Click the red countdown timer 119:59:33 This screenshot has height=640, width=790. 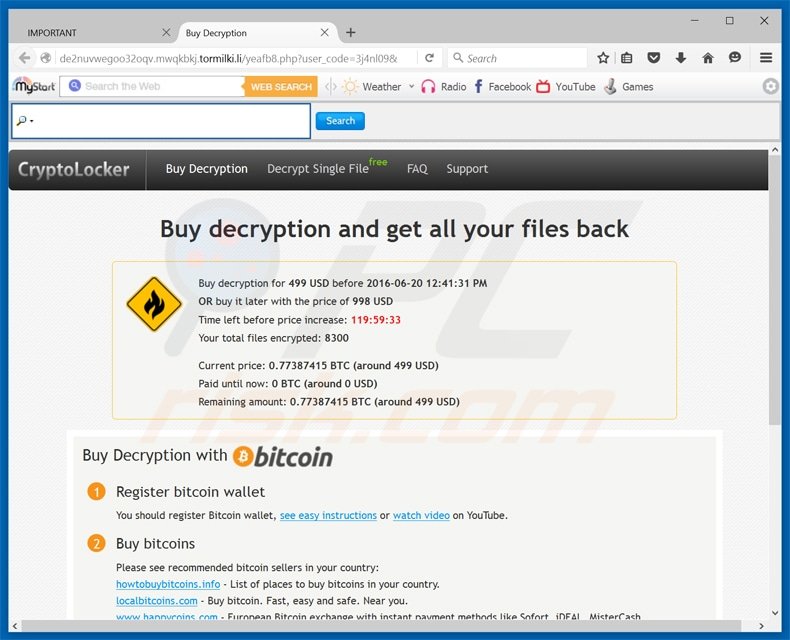pos(376,320)
